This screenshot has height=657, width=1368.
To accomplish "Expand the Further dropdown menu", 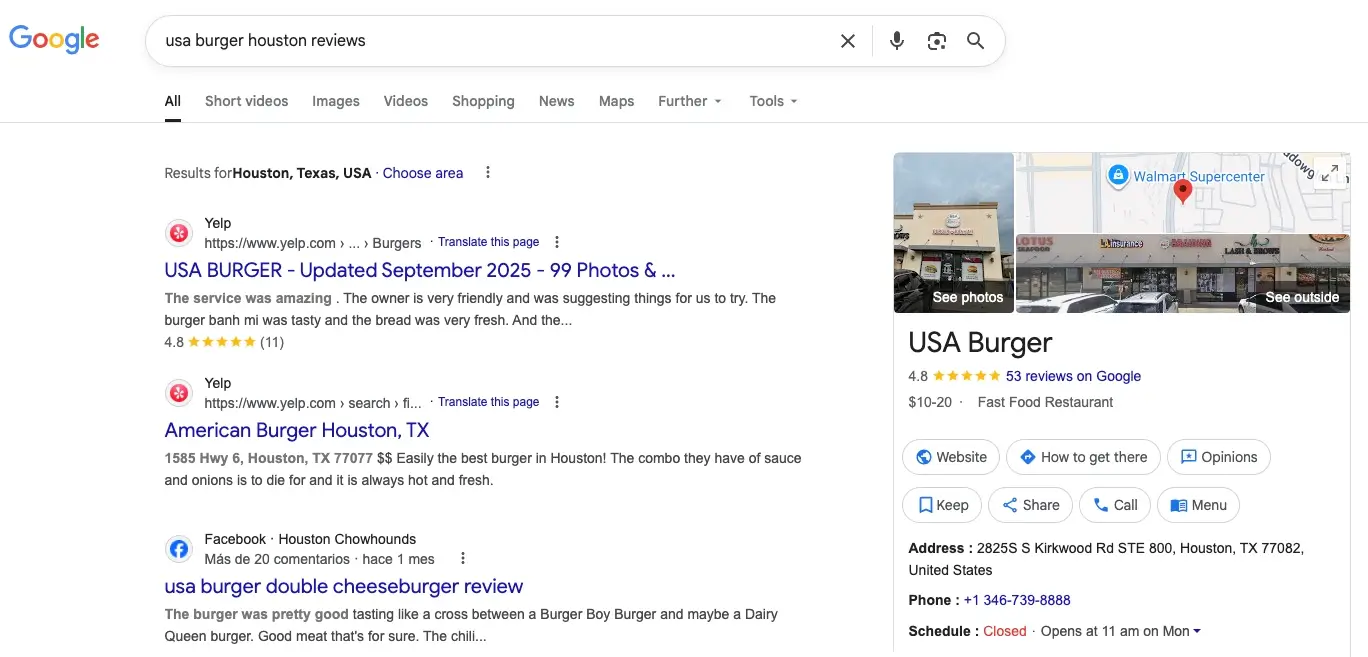I will tap(689, 101).
